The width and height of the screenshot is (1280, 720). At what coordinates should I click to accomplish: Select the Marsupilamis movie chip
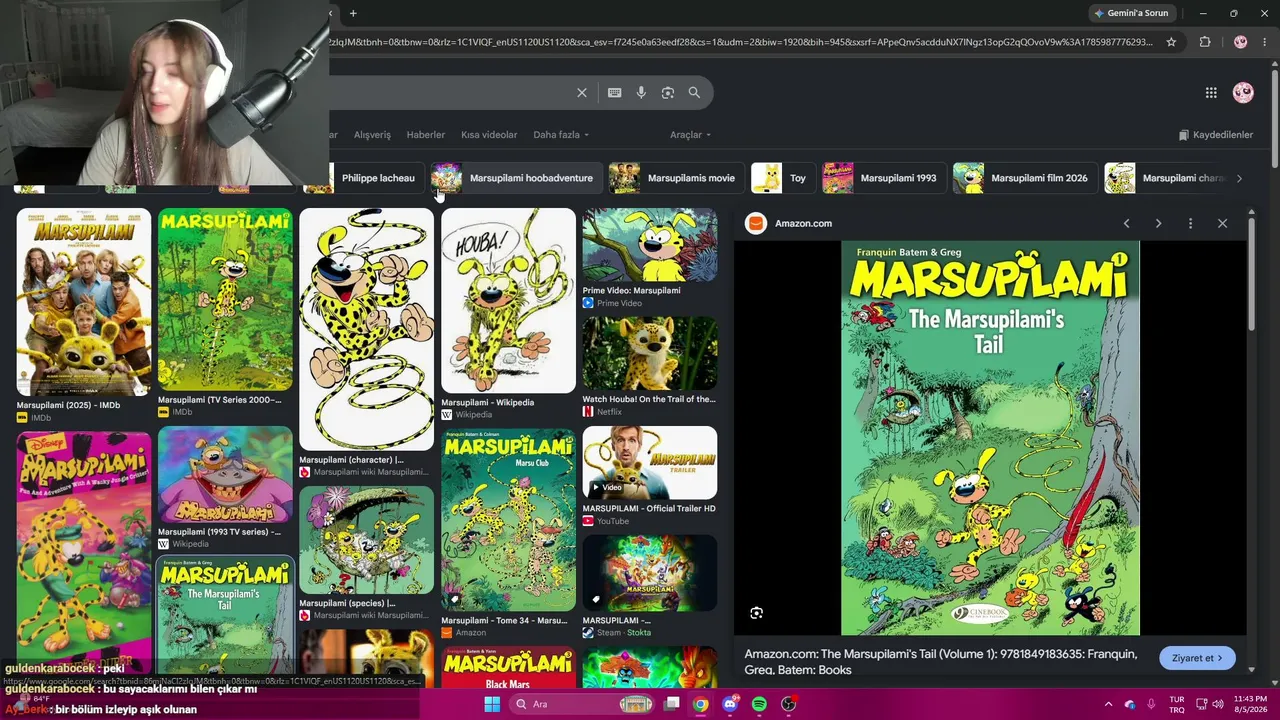[x=676, y=178]
